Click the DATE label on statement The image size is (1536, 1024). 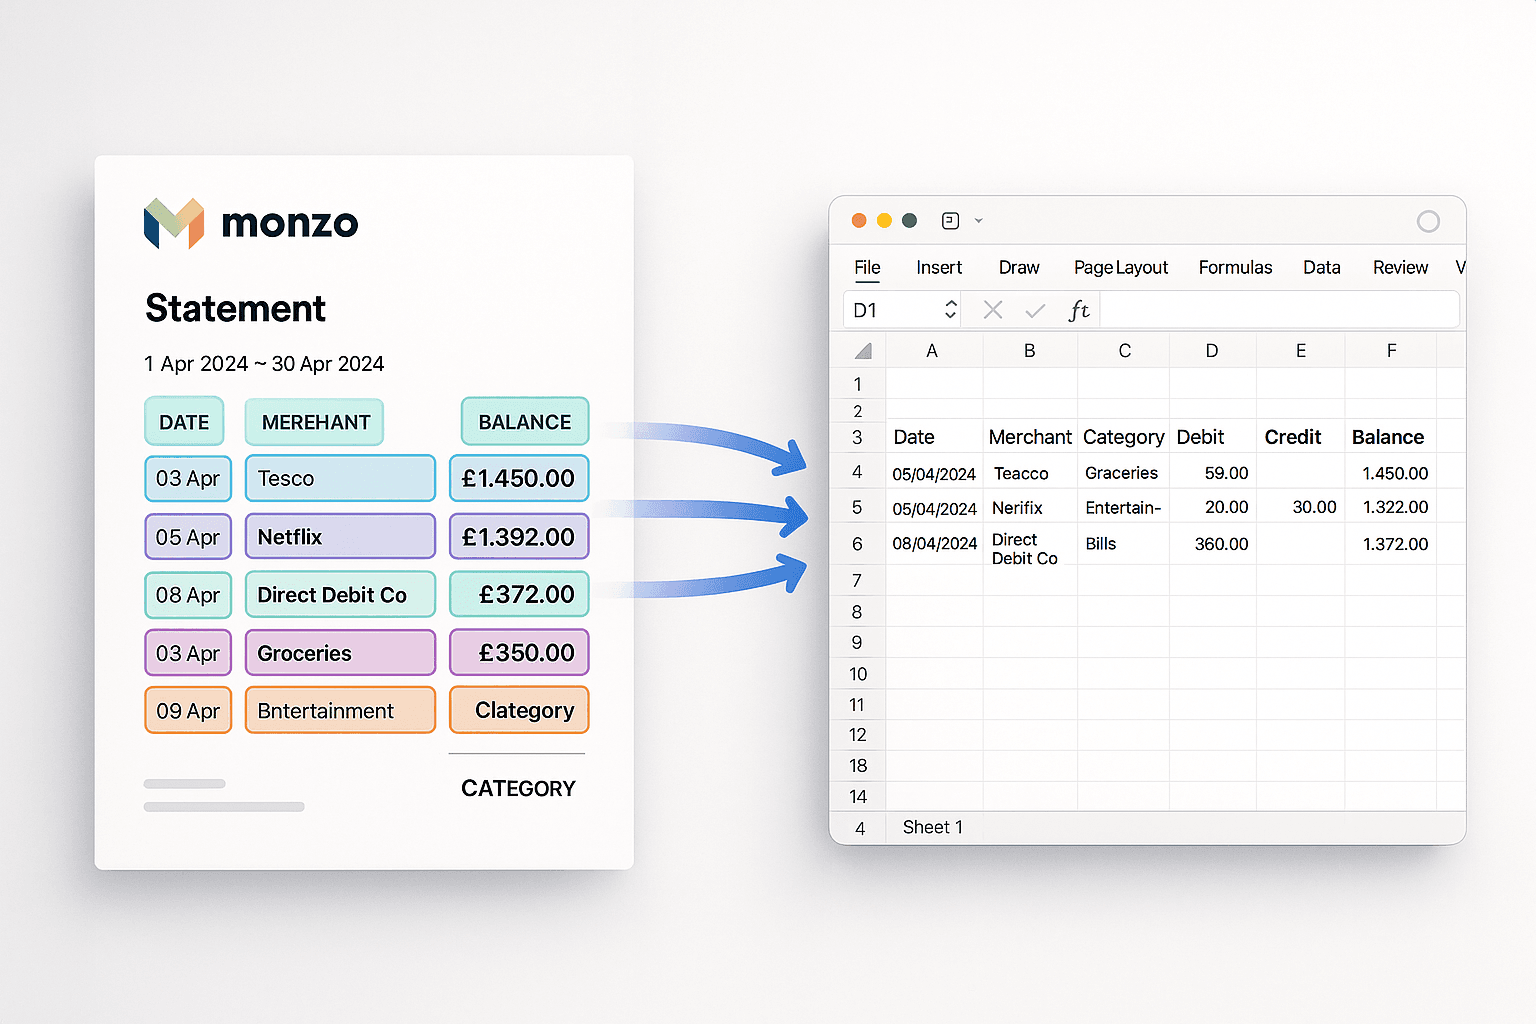click(x=184, y=421)
